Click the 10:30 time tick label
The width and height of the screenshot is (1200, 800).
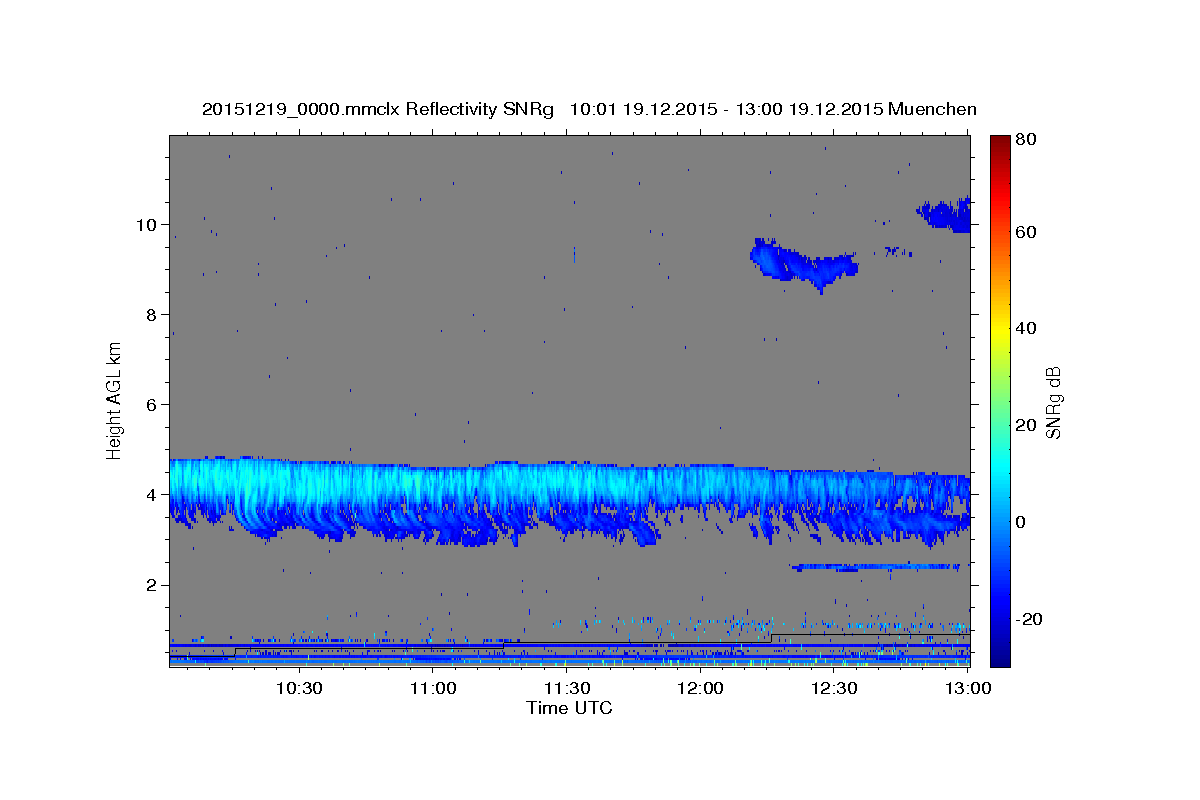[299, 688]
